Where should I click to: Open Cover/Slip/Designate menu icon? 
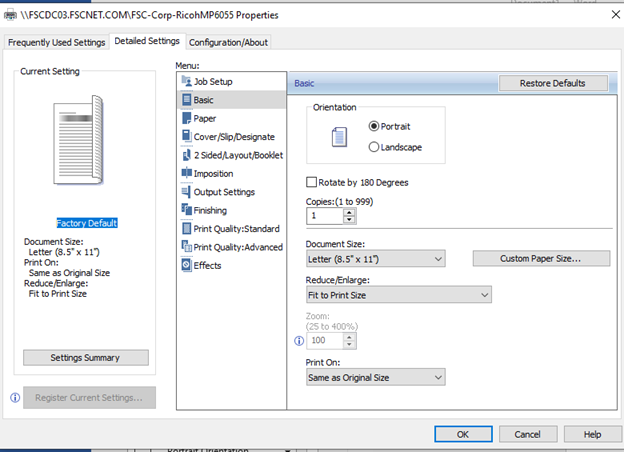pos(186,136)
